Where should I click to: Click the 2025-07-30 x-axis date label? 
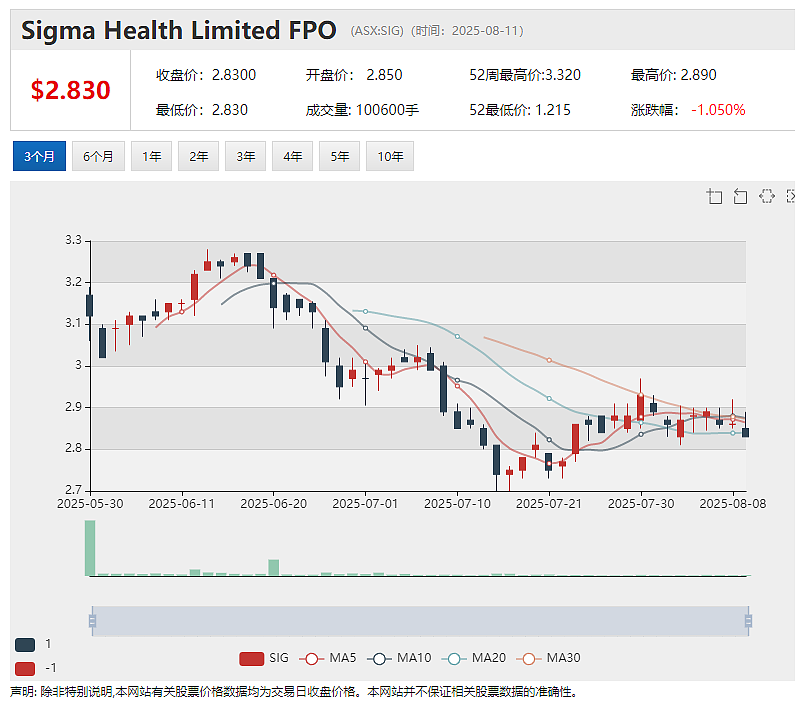[641, 504]
